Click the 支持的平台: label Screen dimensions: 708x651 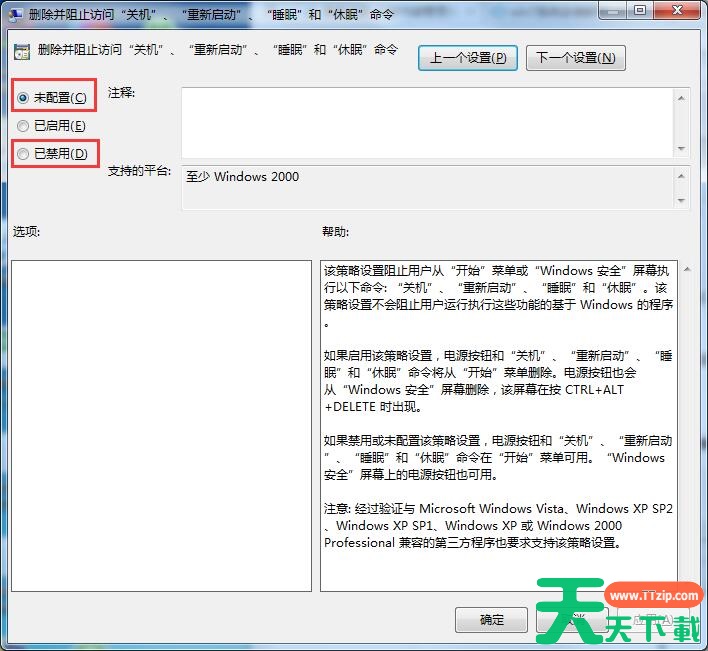click(x=139, y=171)
